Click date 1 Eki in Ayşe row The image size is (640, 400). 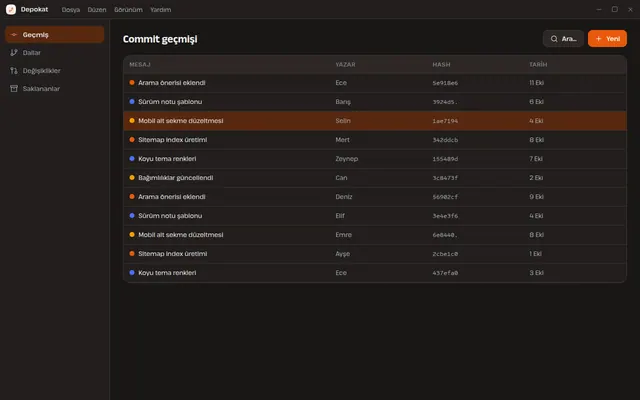(x=536, y=253)
